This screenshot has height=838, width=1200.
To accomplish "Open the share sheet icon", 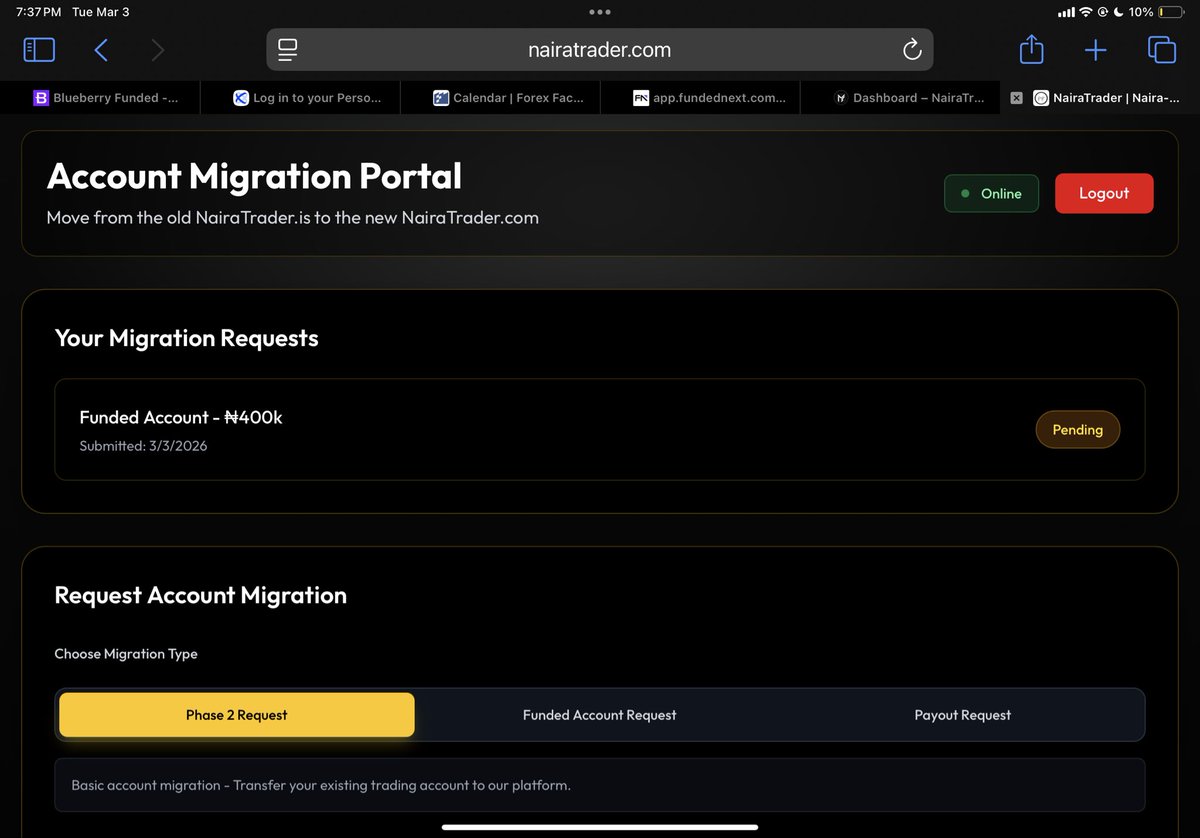I will click(1031, 49).
